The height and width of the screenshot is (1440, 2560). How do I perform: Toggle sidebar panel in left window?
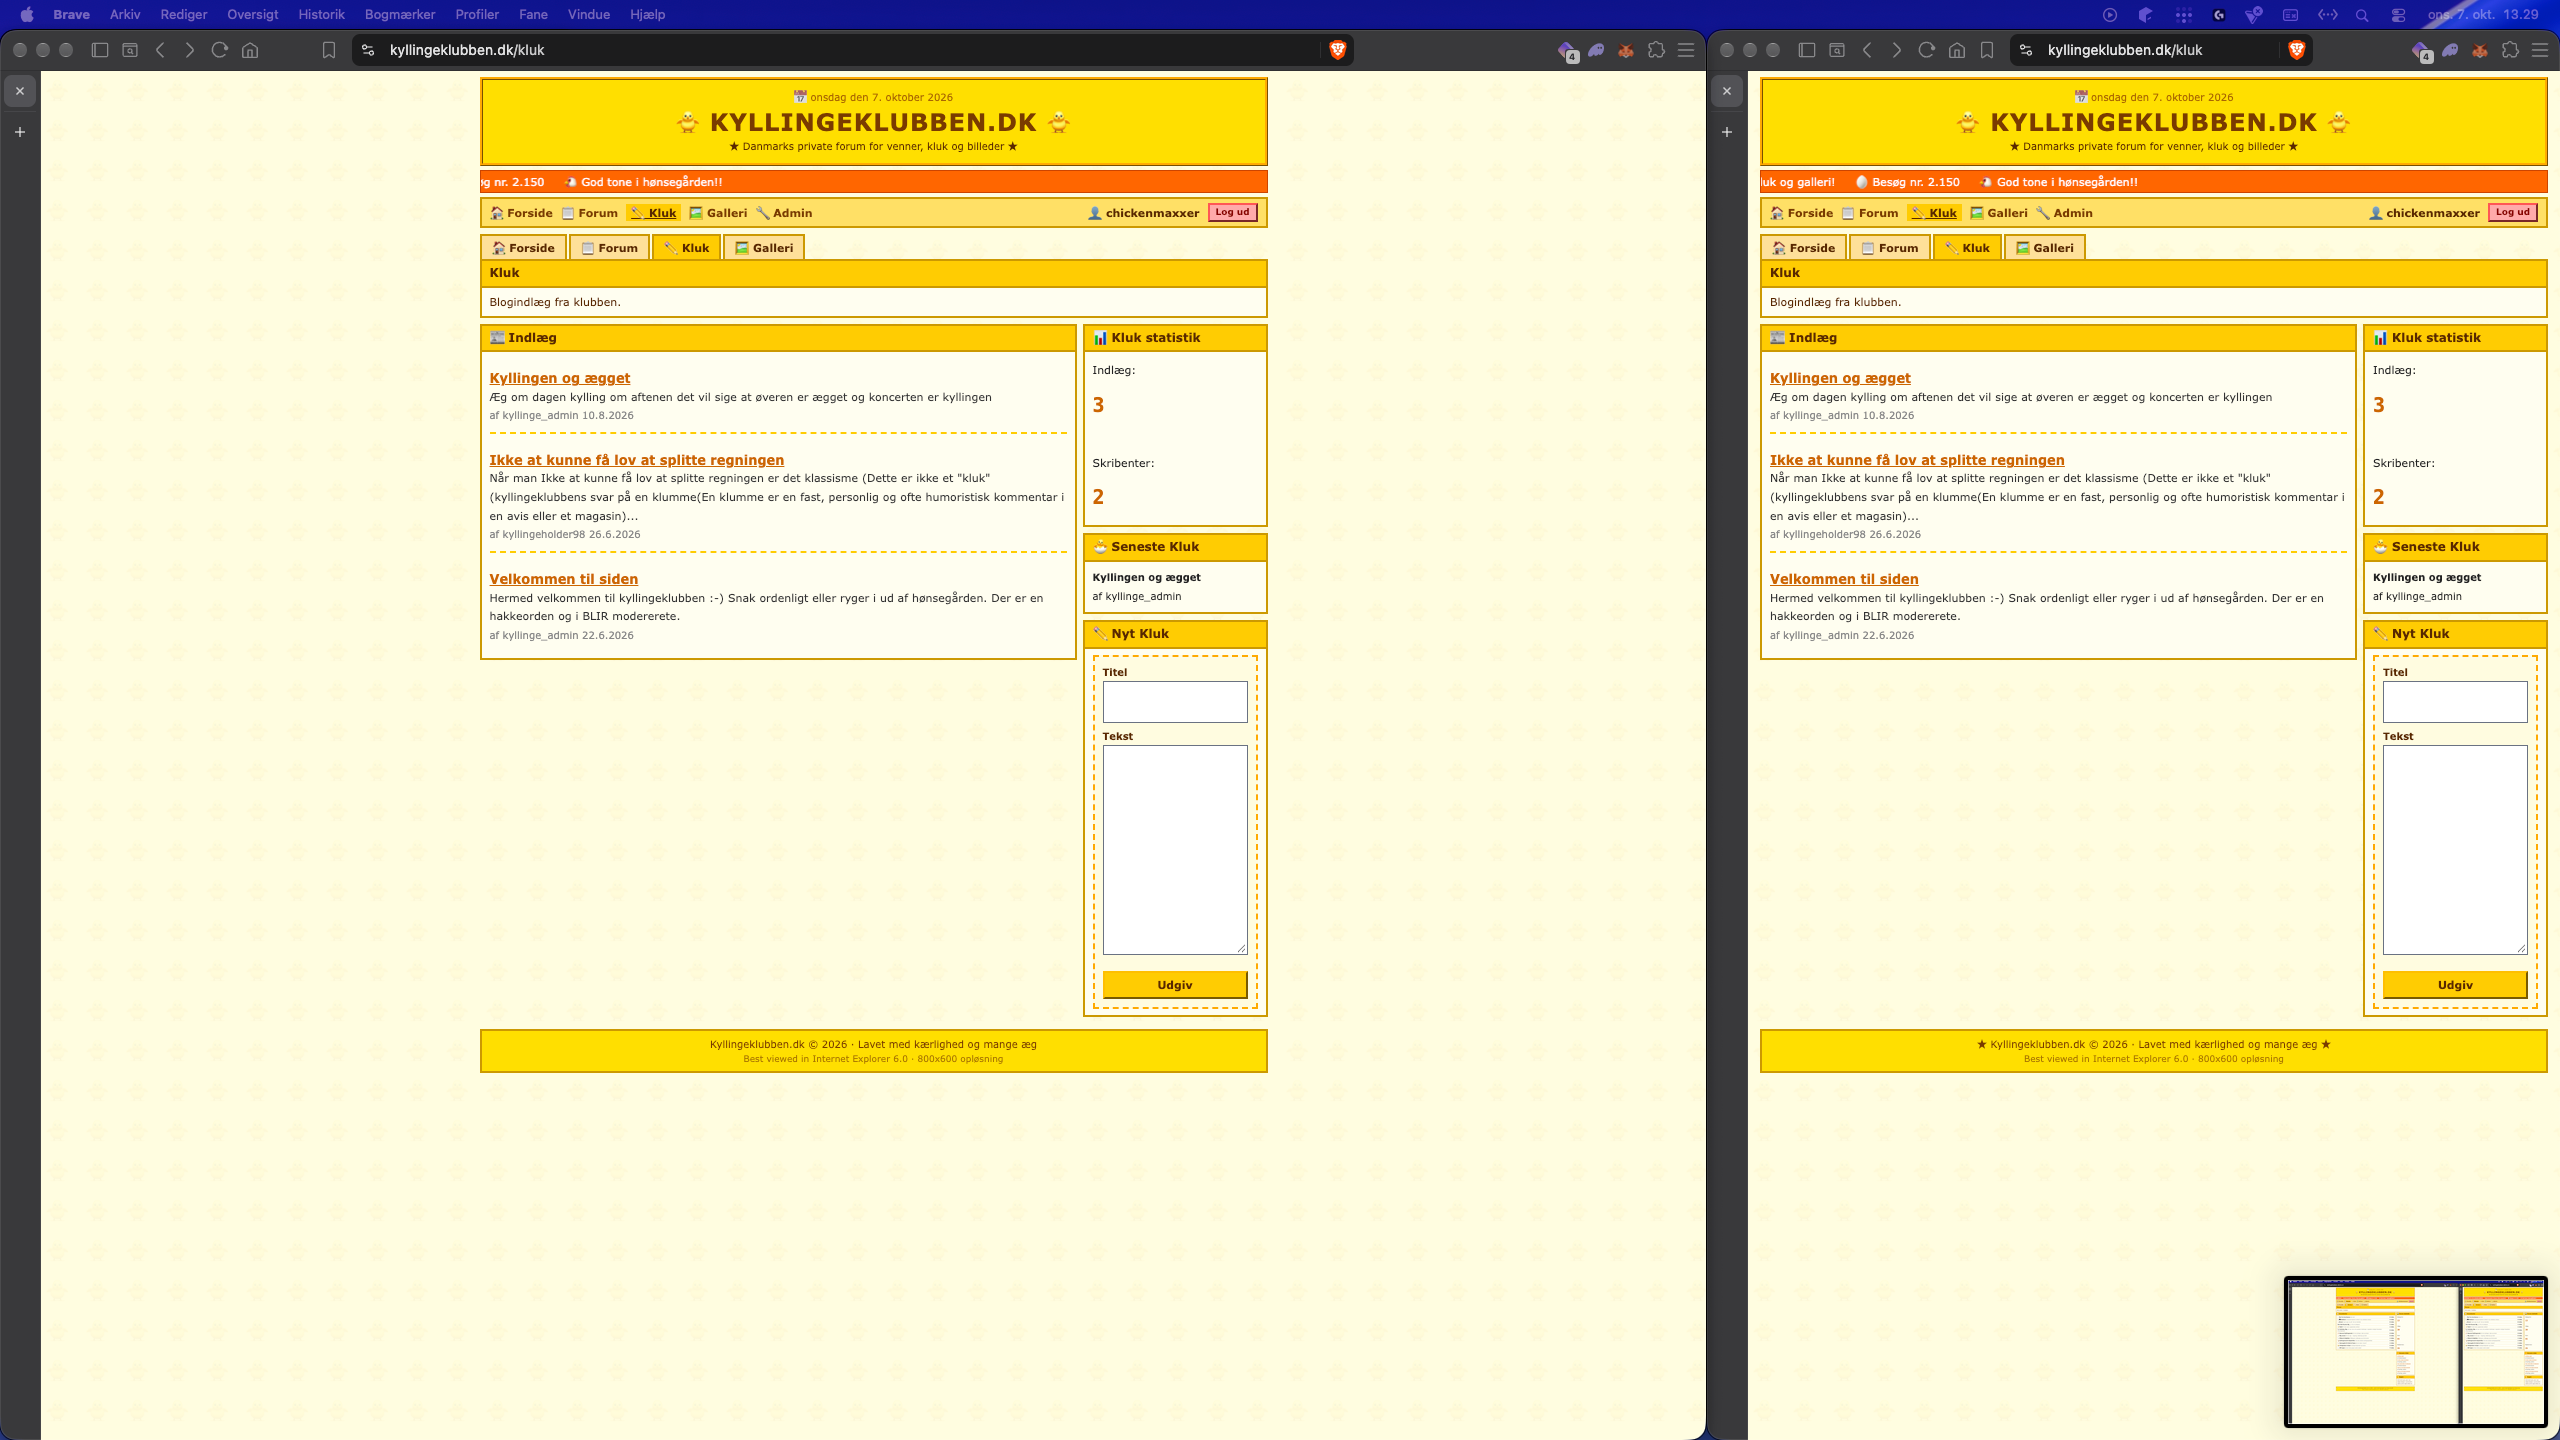point(100,50)
